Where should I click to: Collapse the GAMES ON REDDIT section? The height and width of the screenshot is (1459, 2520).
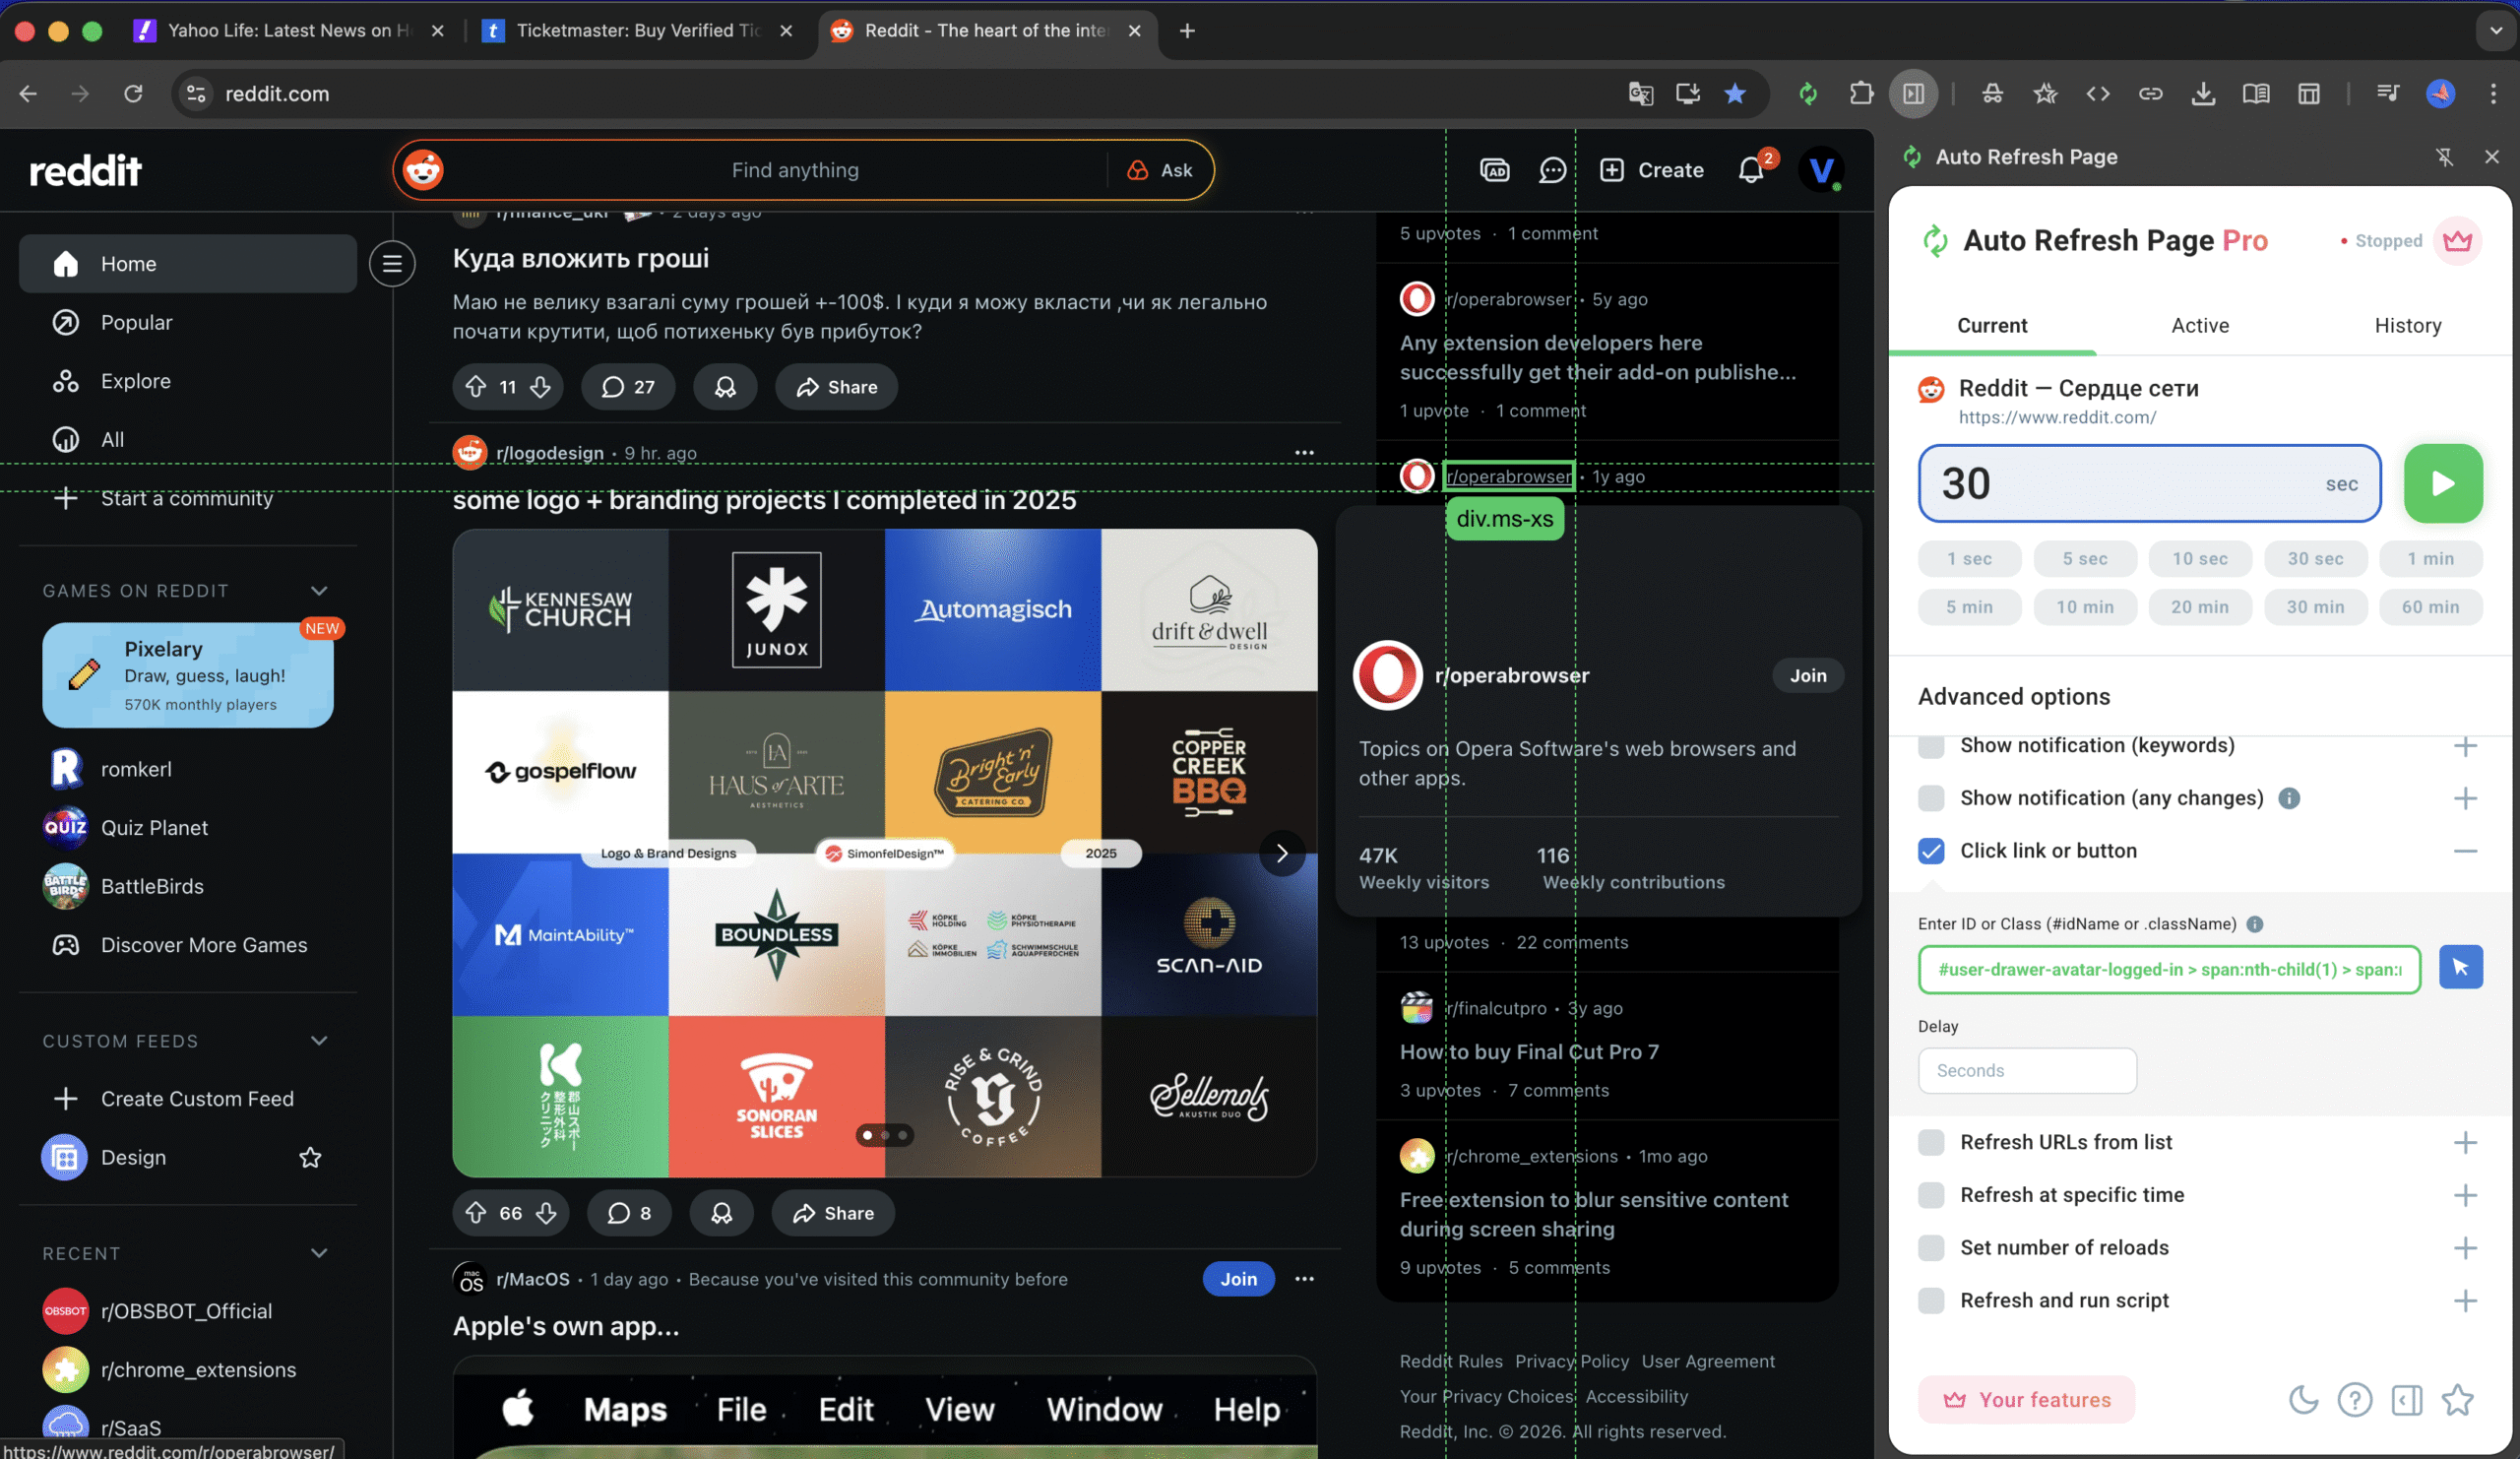tap(318, 590)
